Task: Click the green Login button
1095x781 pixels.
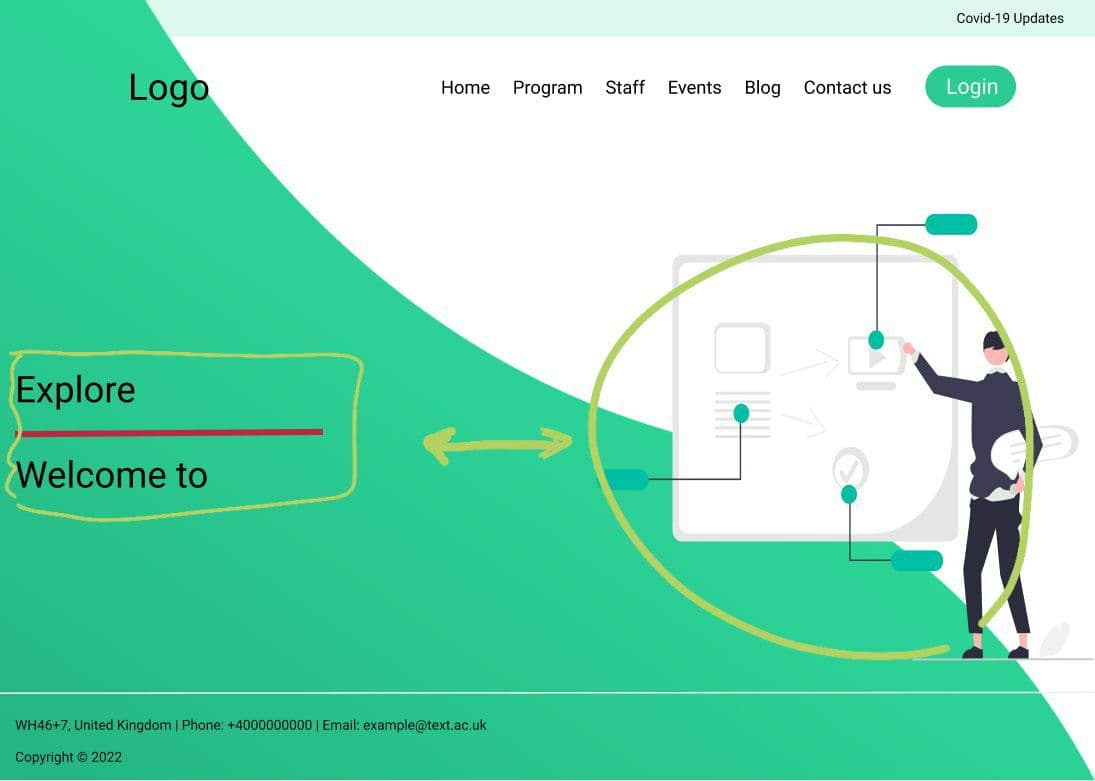Action: (971, 87)
